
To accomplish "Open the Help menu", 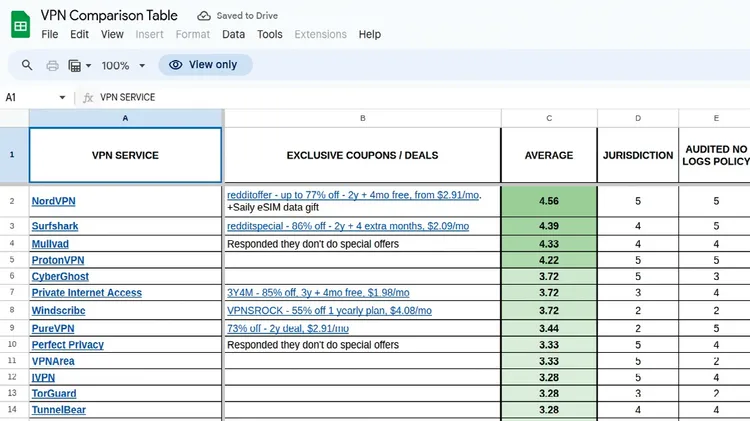I will (x=370, y=34).
